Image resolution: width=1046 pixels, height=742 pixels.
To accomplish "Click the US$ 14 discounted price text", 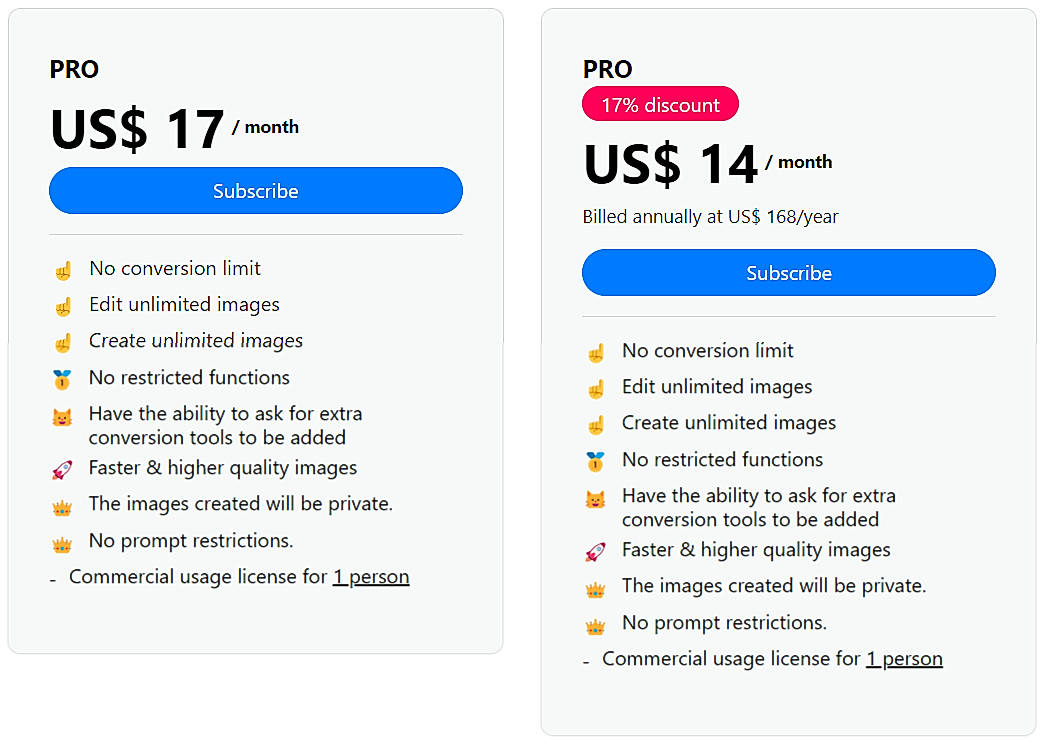I will pyautogui.click(x=670, y=162).
